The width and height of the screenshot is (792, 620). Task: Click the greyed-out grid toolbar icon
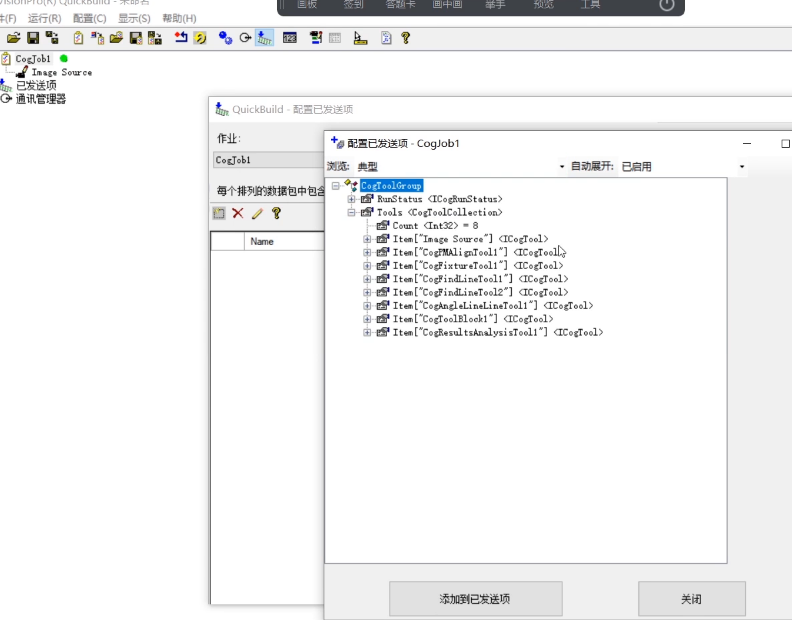(335, 38)
